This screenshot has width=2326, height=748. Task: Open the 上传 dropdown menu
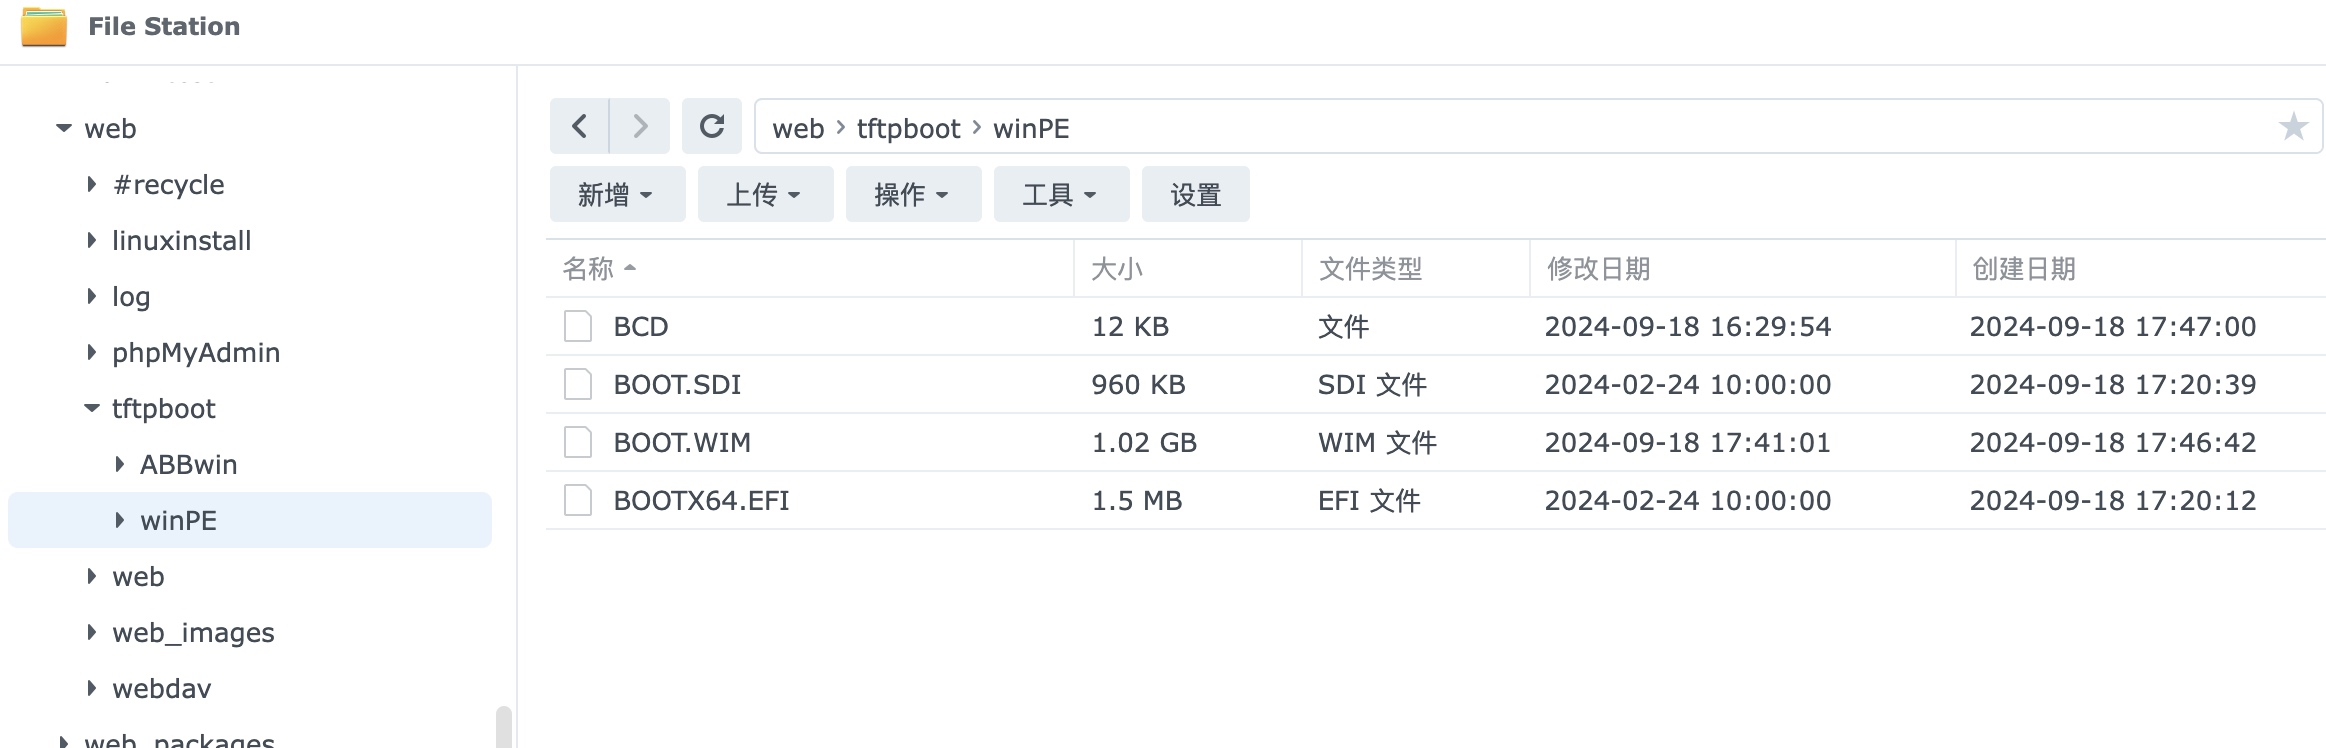coord(765,194)
